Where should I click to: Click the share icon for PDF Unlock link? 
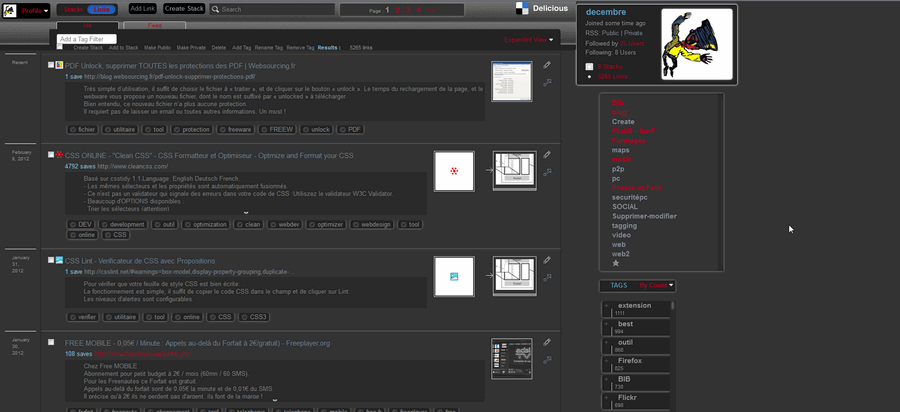click(548, 83)
